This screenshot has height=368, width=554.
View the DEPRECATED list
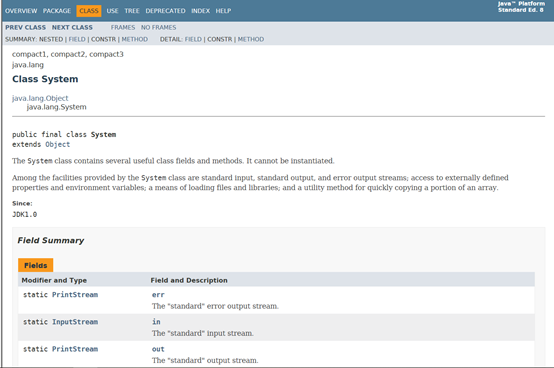click(x=165, y=11)
